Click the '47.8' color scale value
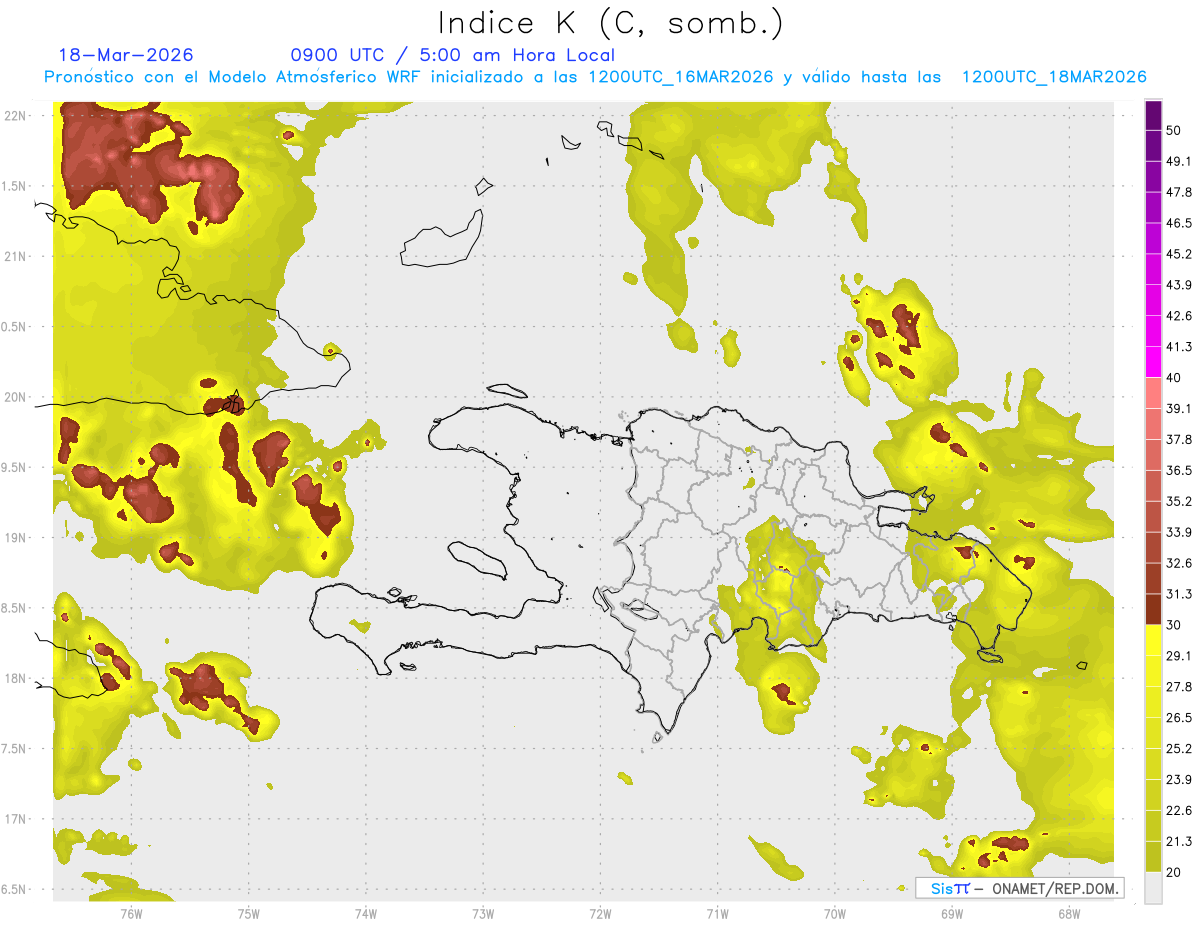Viewport: 1200px width, 927px height. (1179, 192)
